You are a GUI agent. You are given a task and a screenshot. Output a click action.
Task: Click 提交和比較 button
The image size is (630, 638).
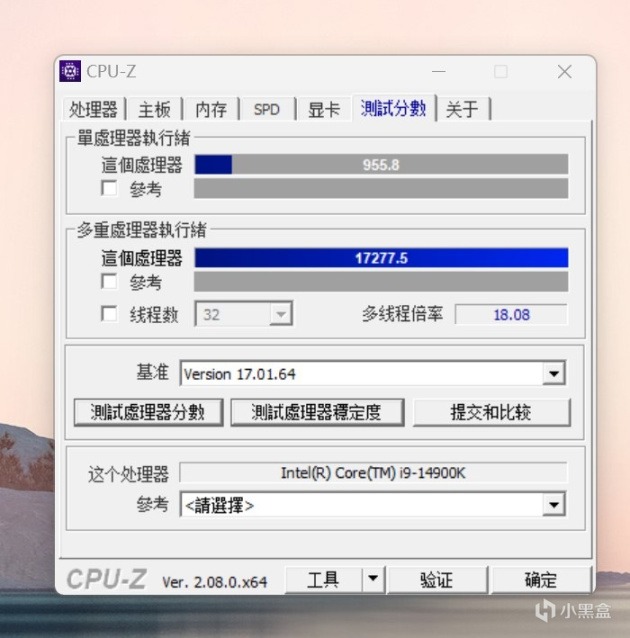click(491, 412)
